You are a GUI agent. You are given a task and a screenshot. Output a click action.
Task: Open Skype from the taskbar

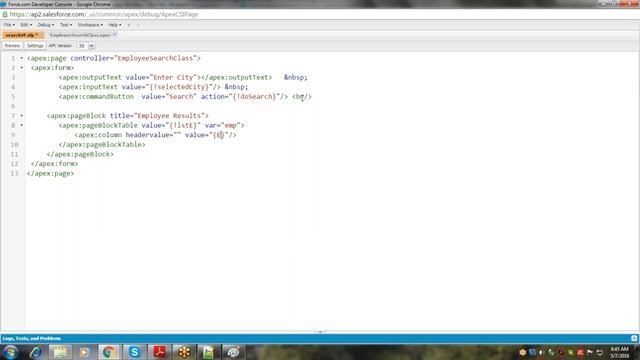[134, 352]
